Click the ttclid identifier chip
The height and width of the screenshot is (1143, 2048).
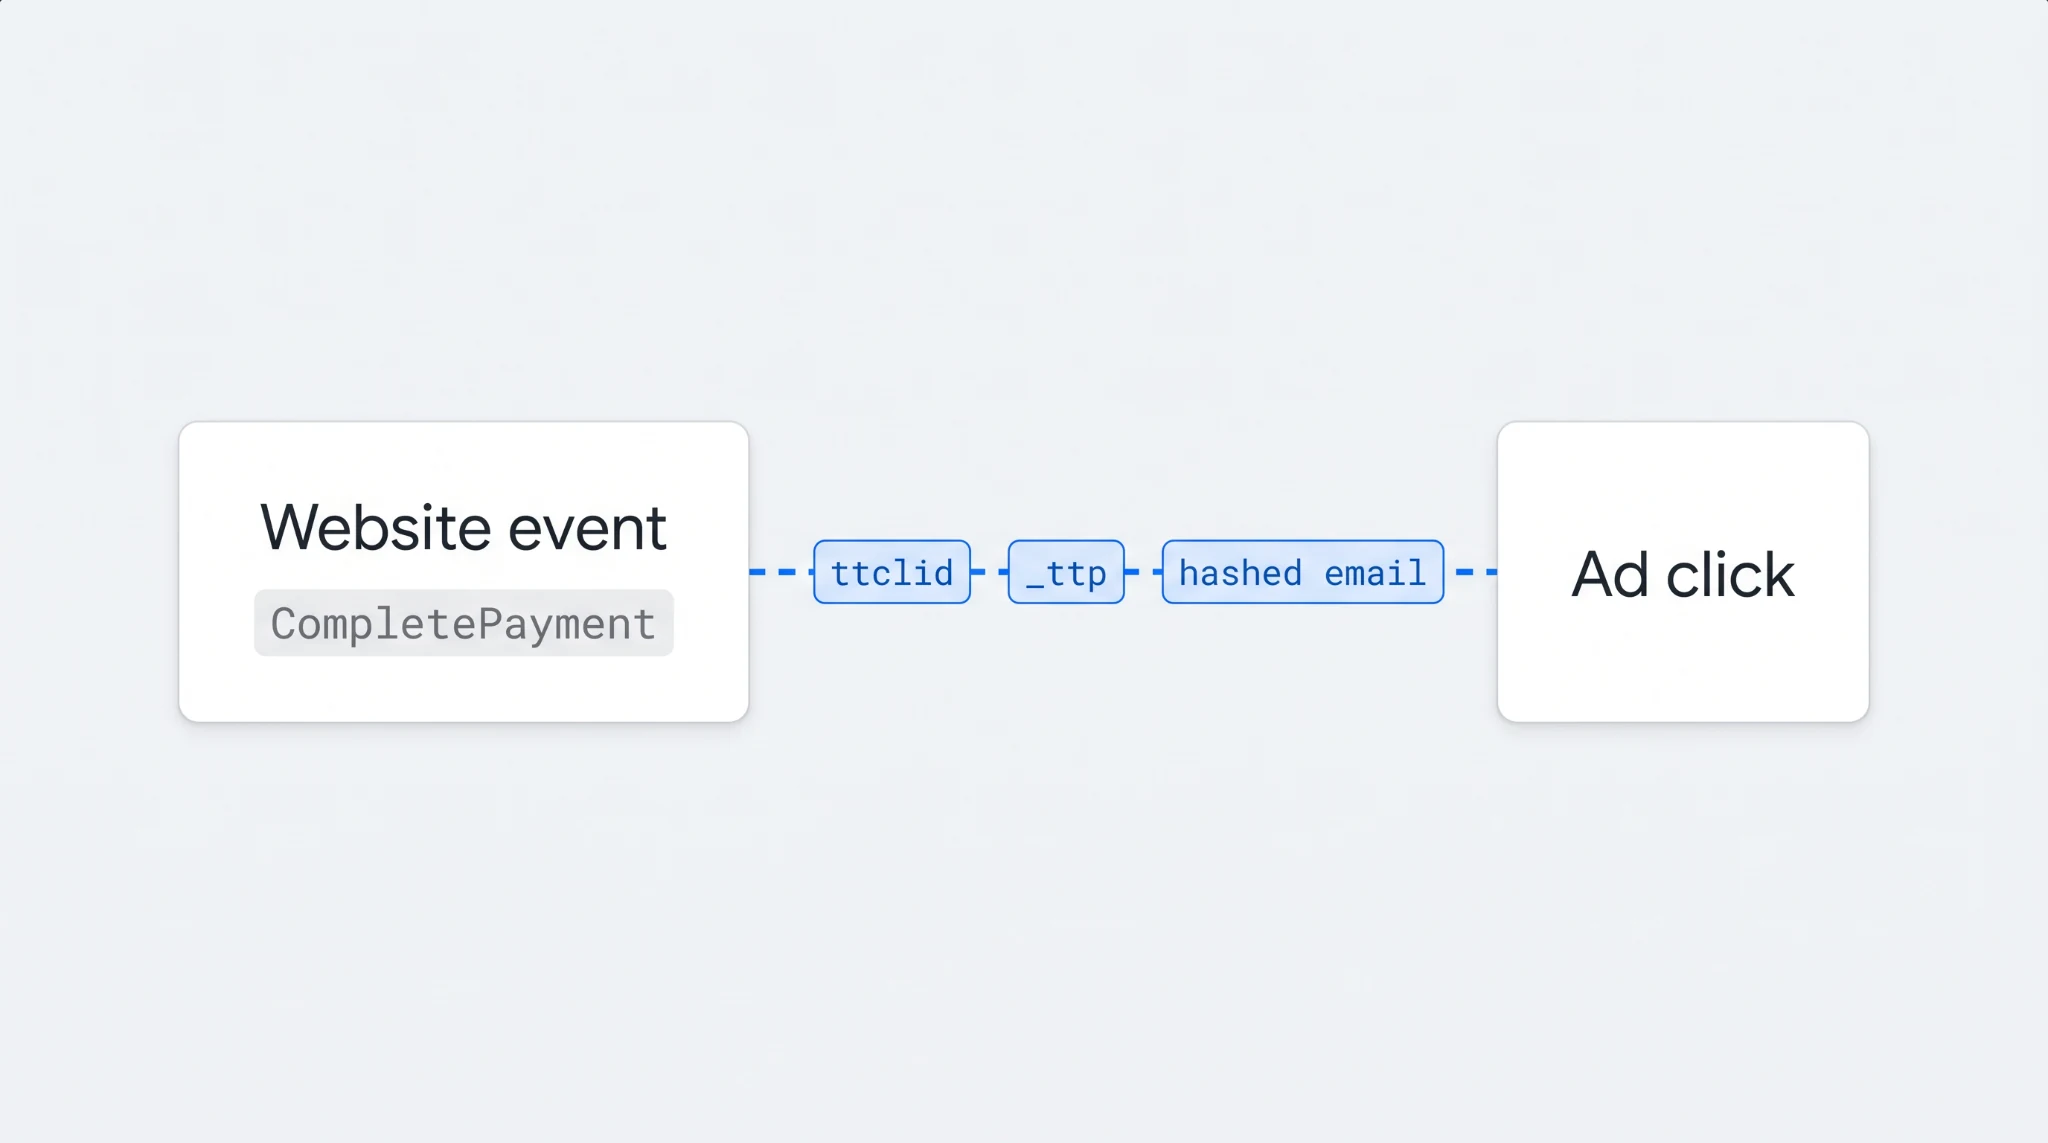coord(892,572)
